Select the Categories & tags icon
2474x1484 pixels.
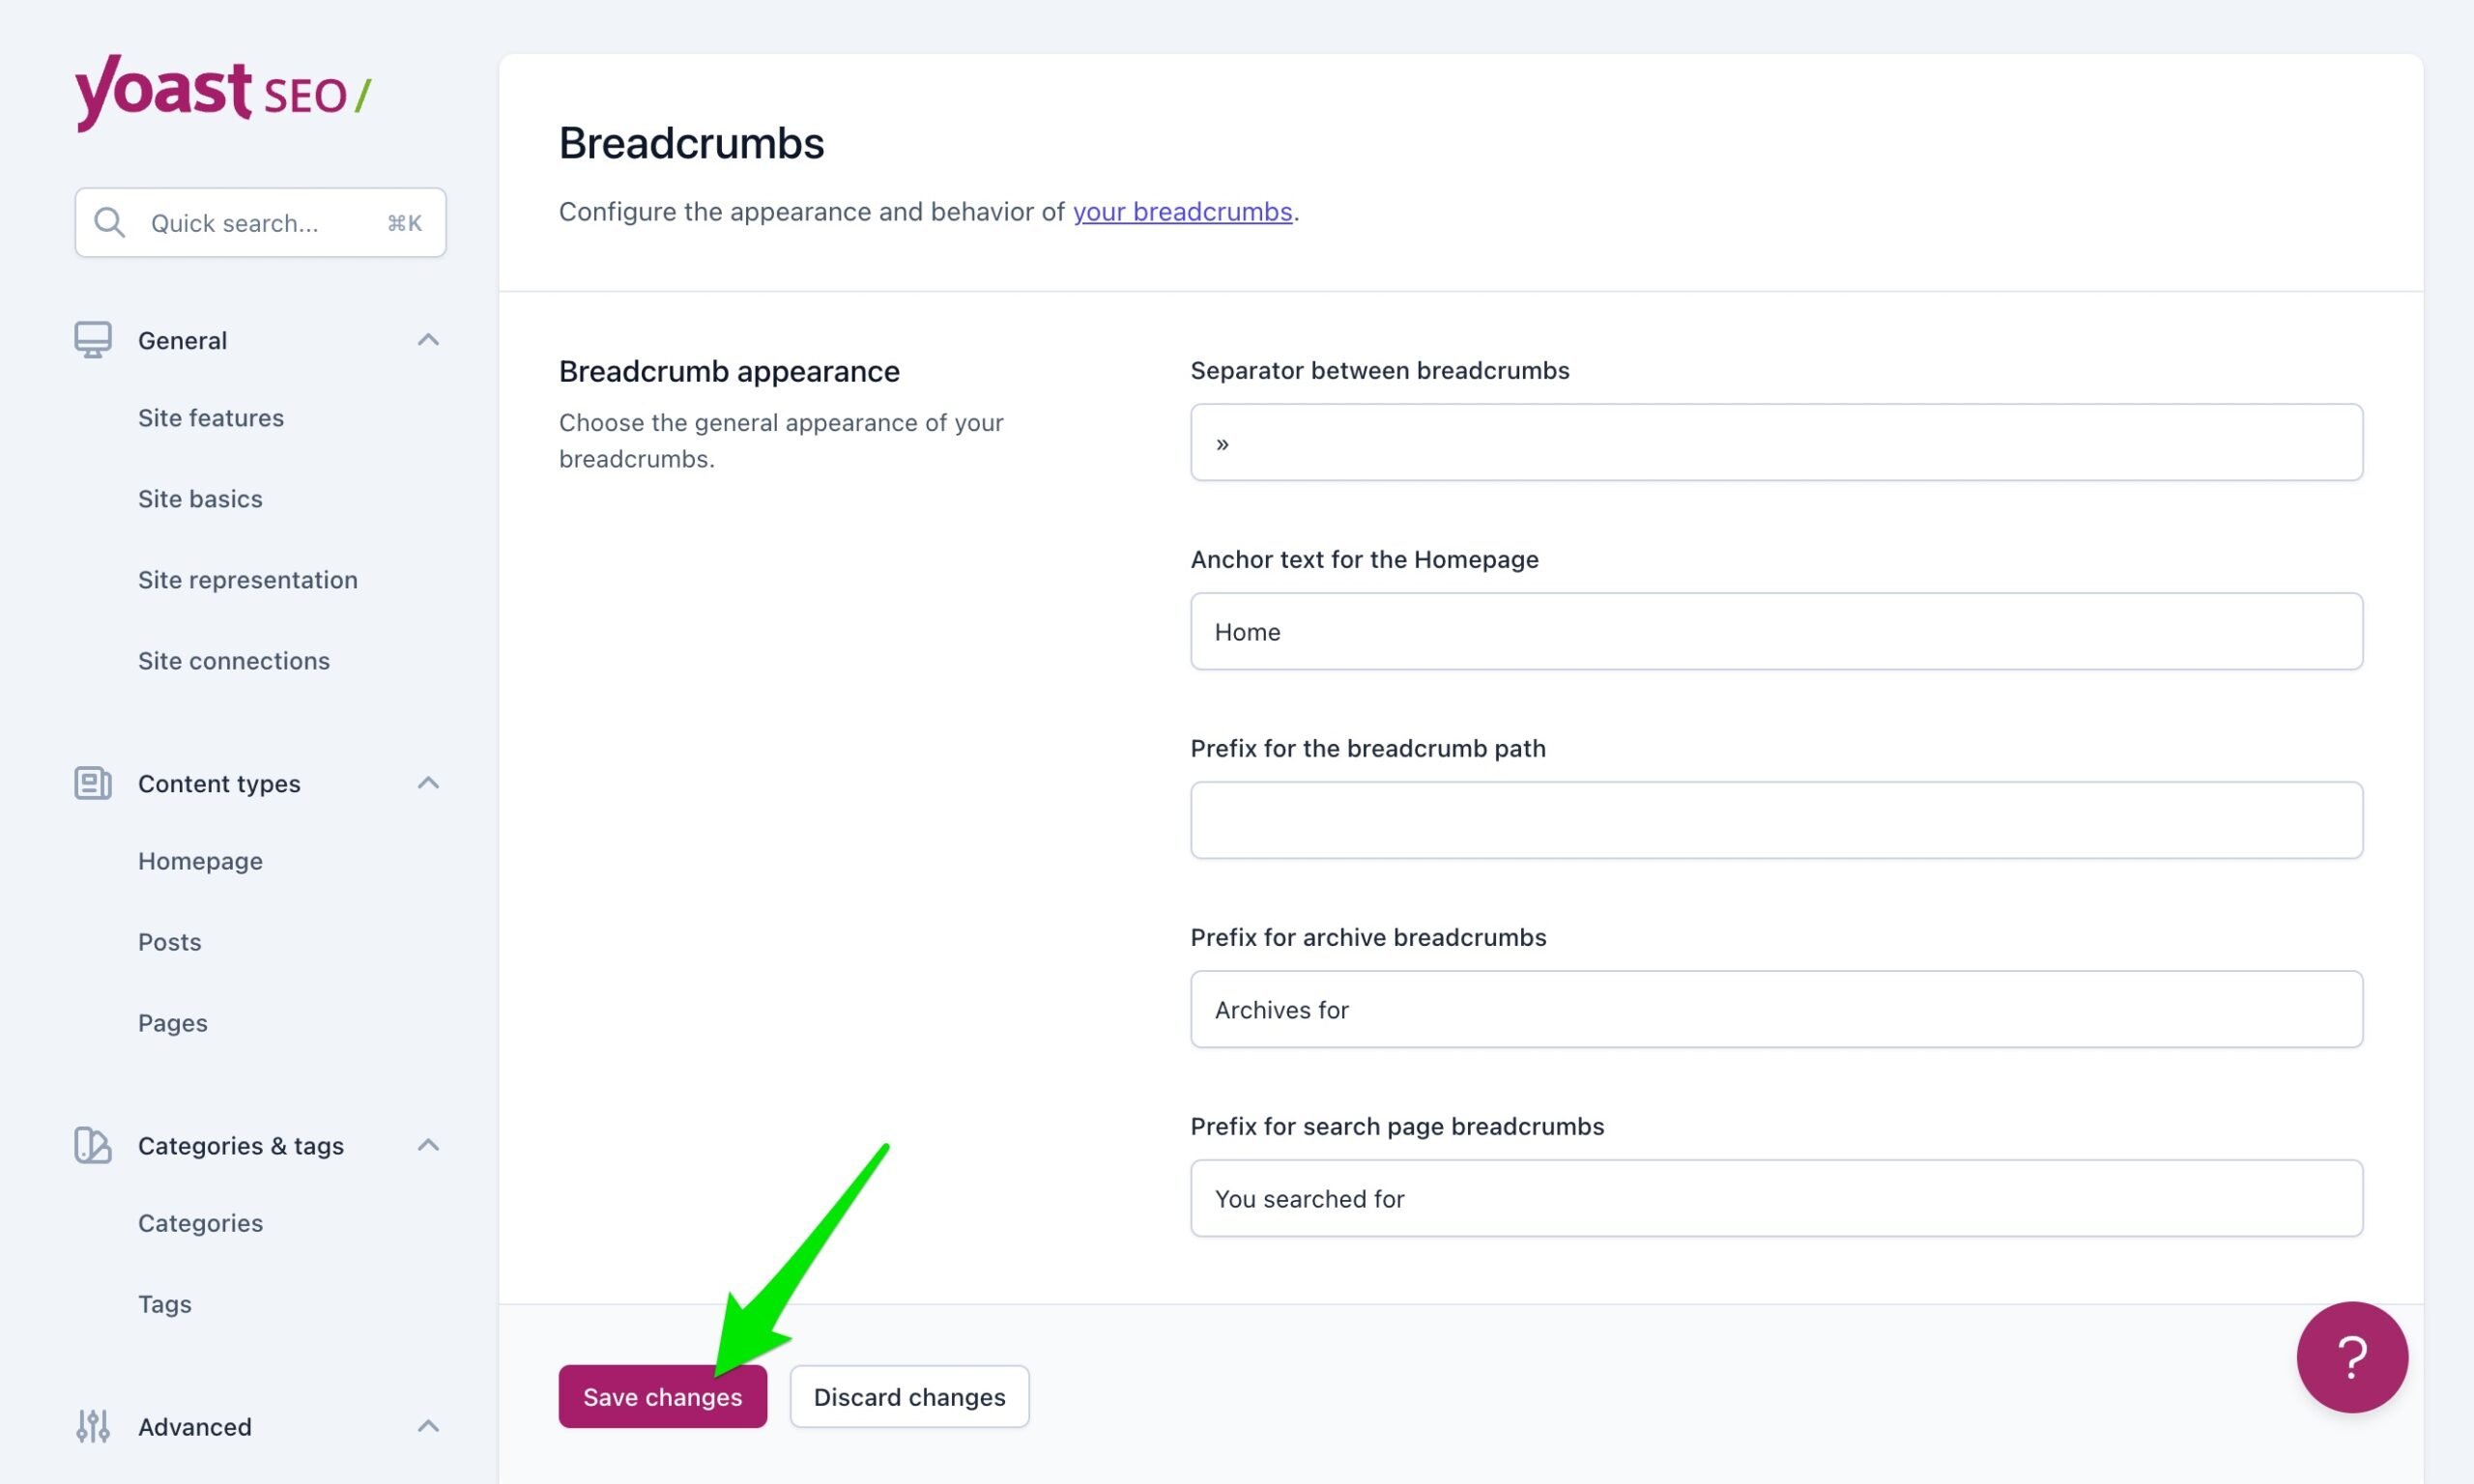[91, 1145]
